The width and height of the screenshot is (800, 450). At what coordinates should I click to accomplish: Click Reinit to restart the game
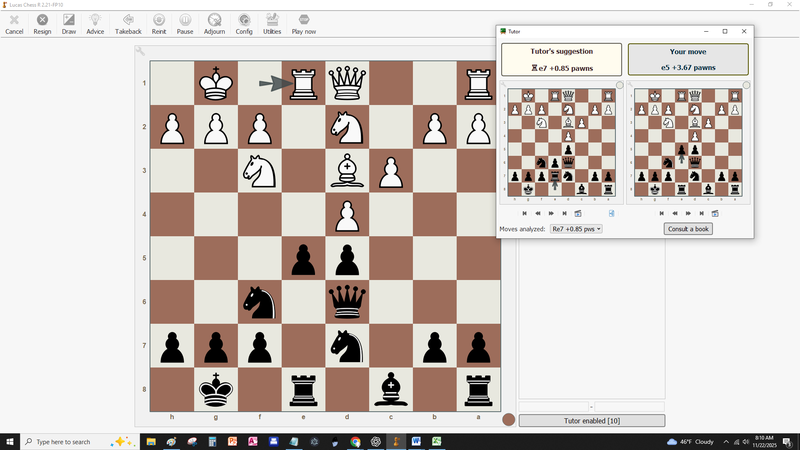159,24
